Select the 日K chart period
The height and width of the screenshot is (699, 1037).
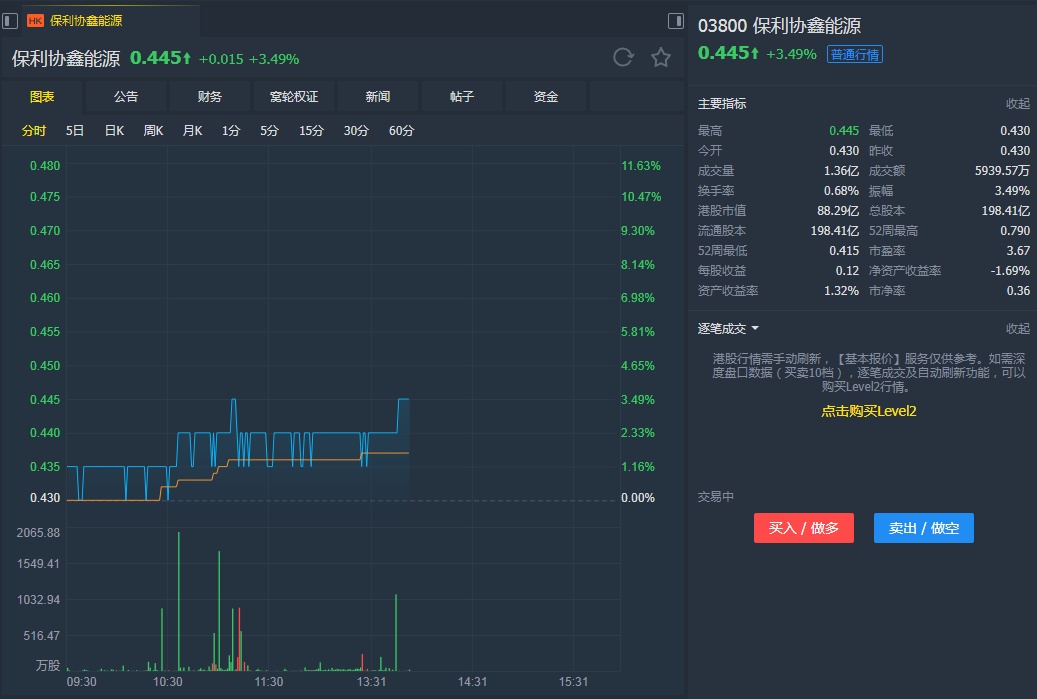tap(114, 130)
